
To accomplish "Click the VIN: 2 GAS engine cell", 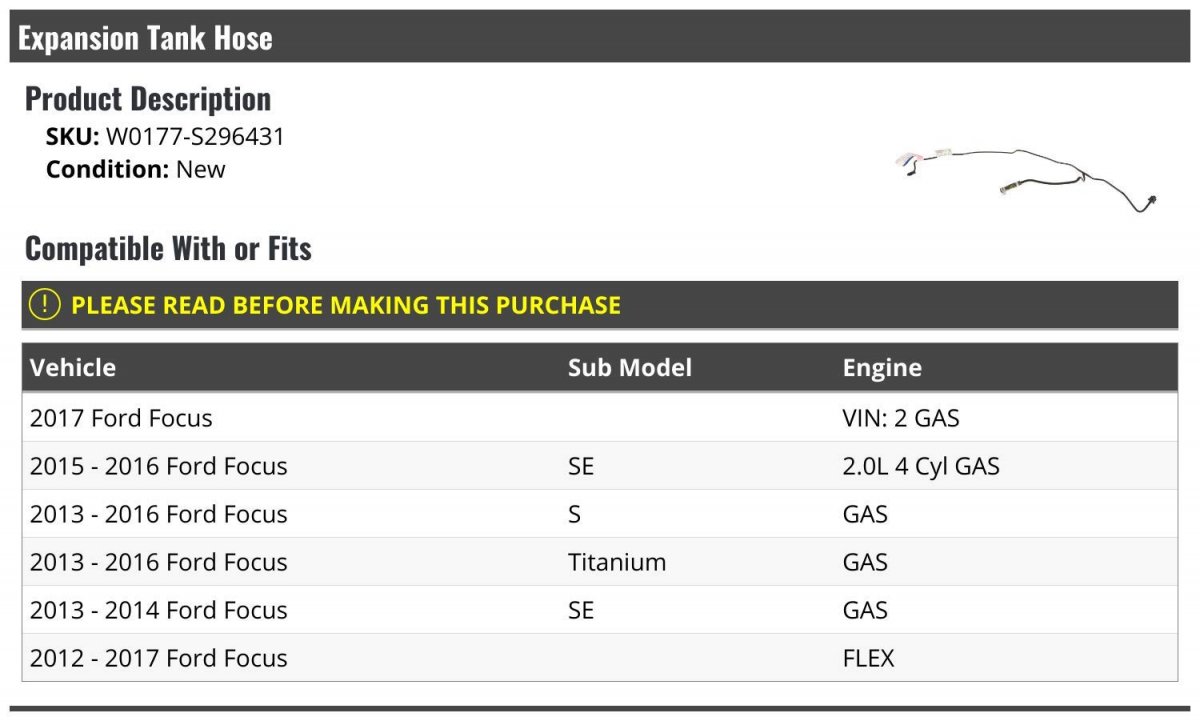I will tap(901, 418).
